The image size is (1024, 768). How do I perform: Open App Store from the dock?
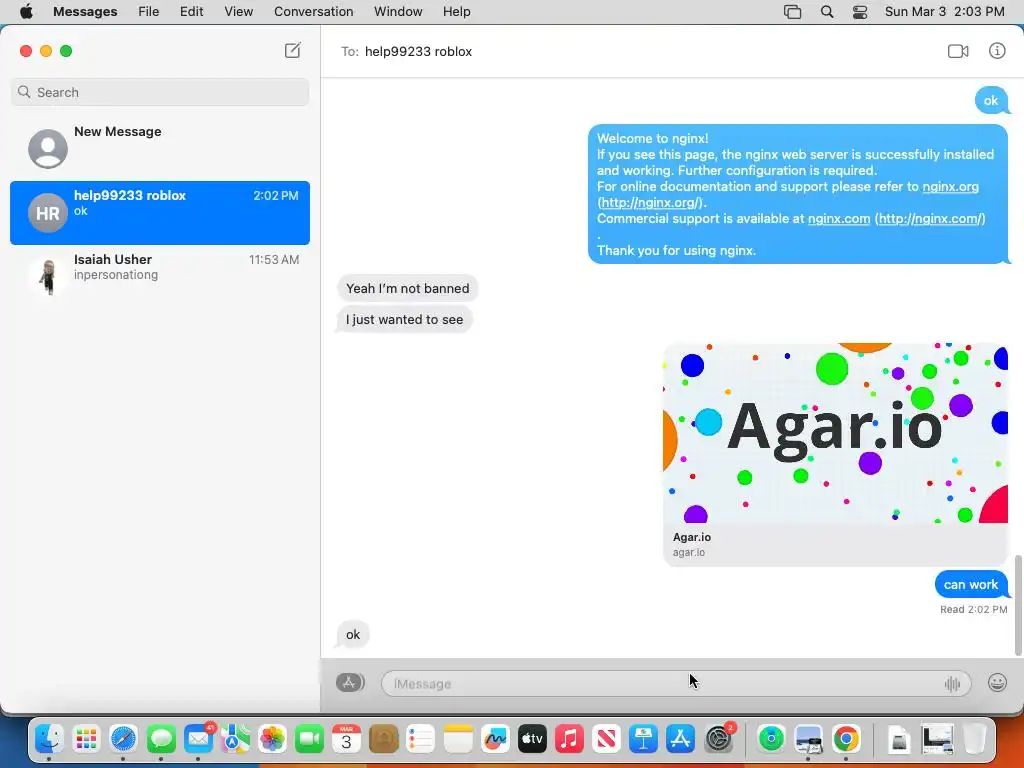point(680,739)
